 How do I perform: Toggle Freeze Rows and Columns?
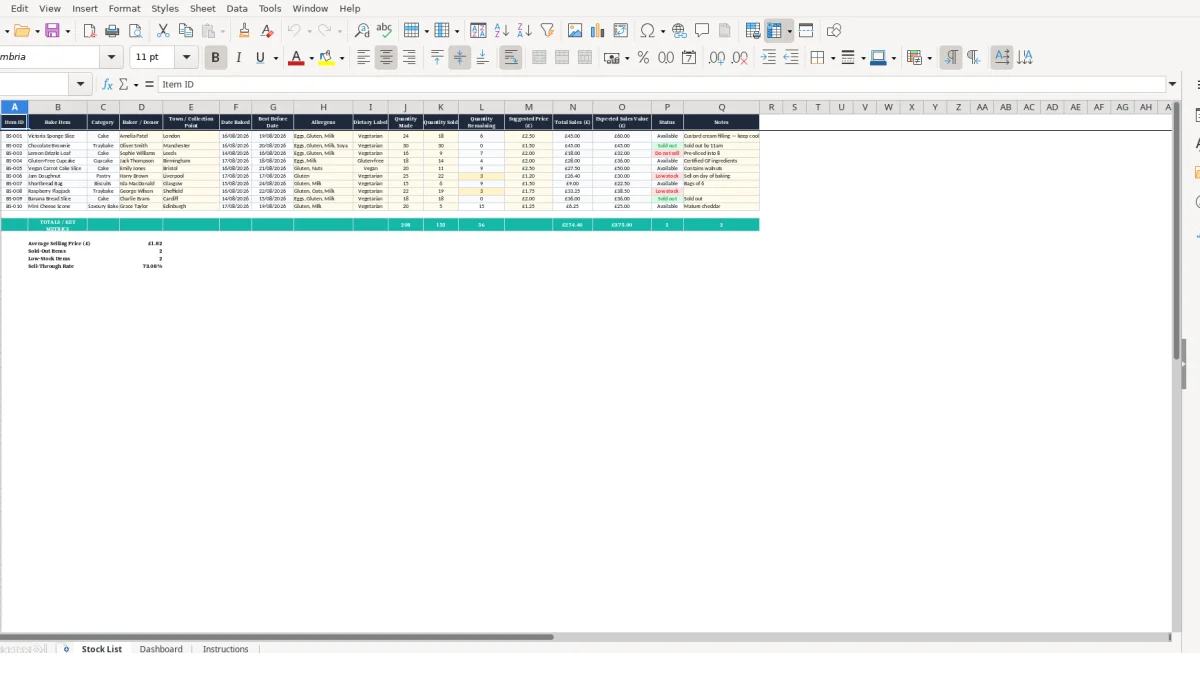coord(775,31)
